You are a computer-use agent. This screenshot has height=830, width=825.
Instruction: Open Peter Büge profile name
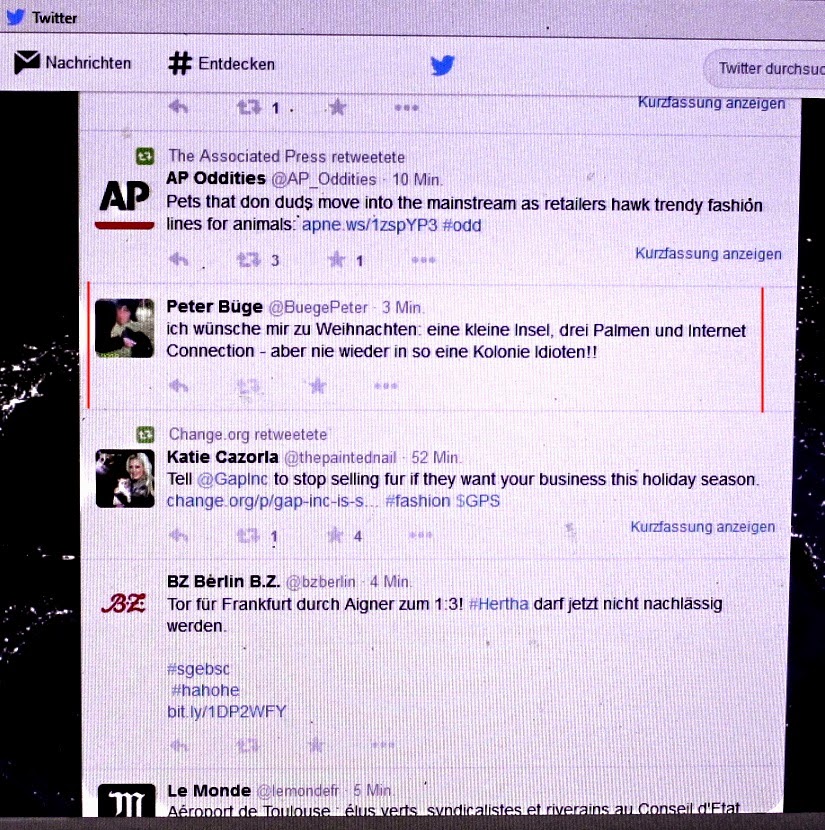click(214, 306)
